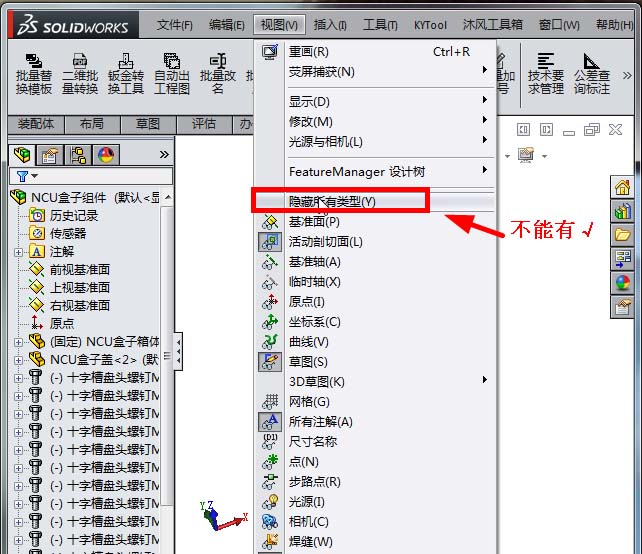The height and width of the screenshot is (554, 642).
Task: Open the 编辑(E) menu
Action: coord(226,25)
